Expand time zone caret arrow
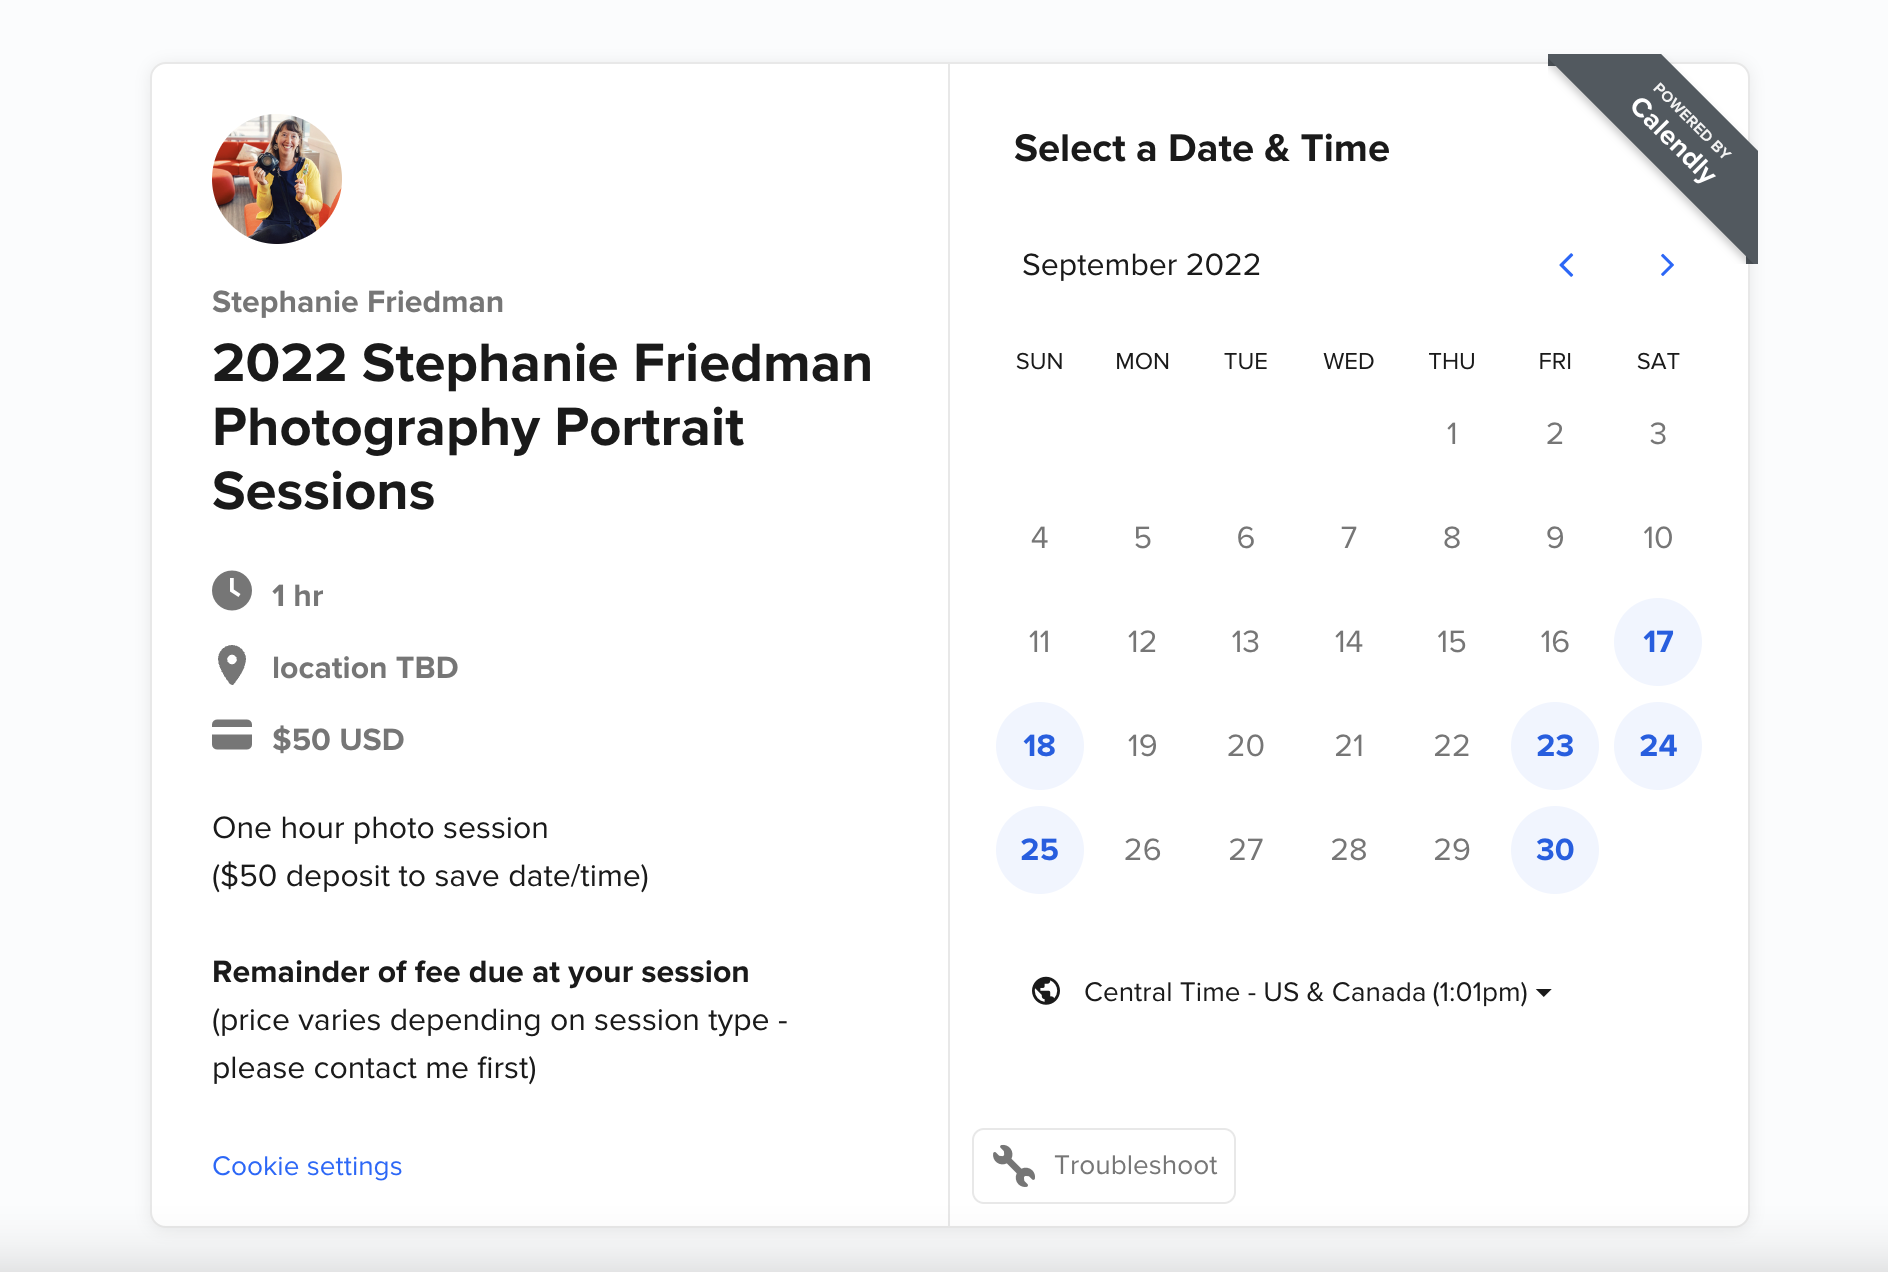 (1544, 993)
